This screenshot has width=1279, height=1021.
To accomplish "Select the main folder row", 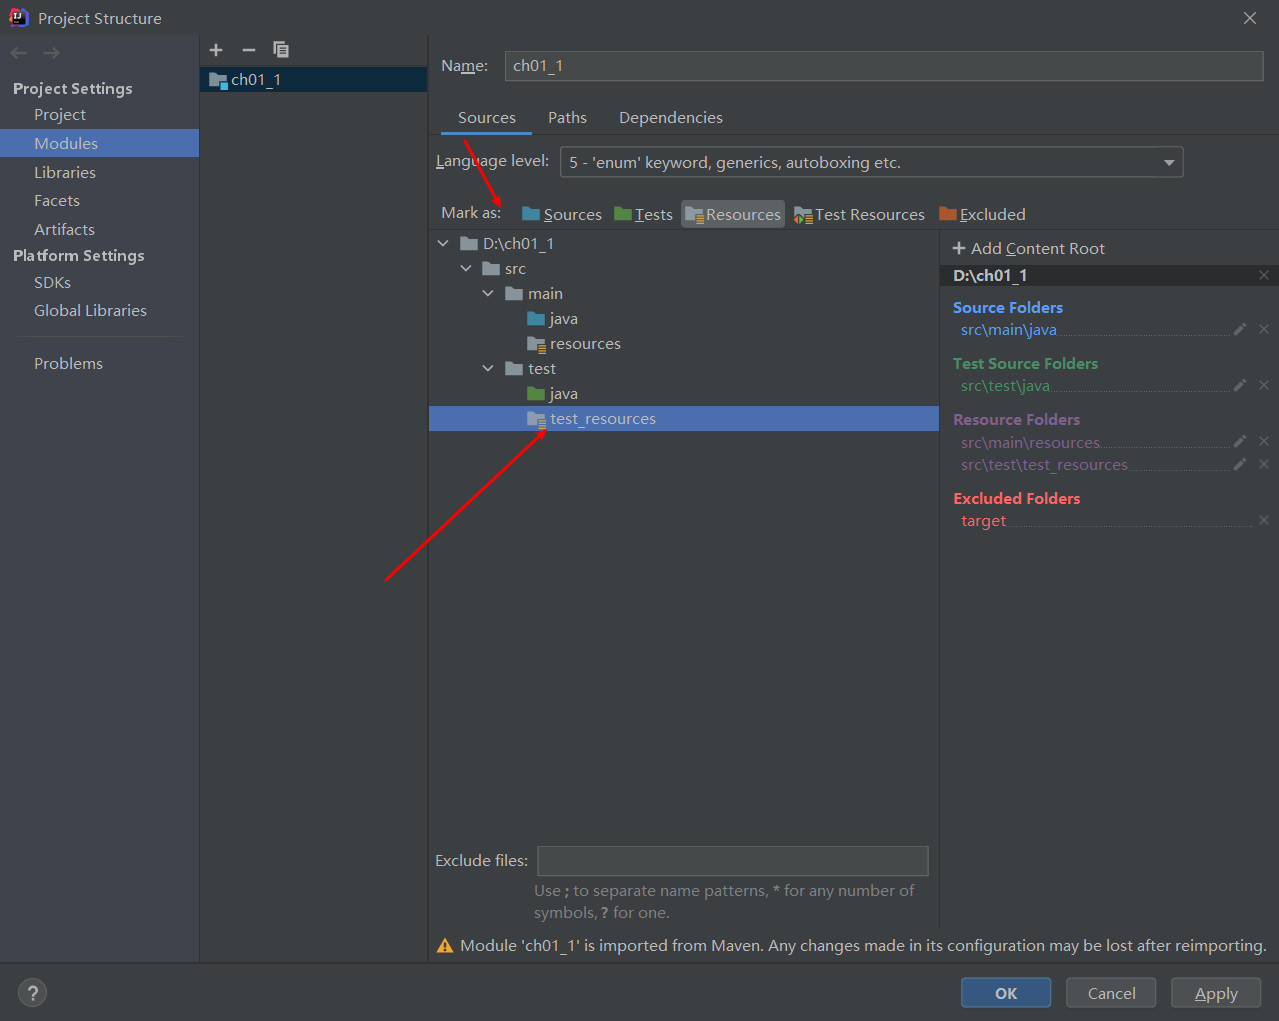I will (684, 293).
